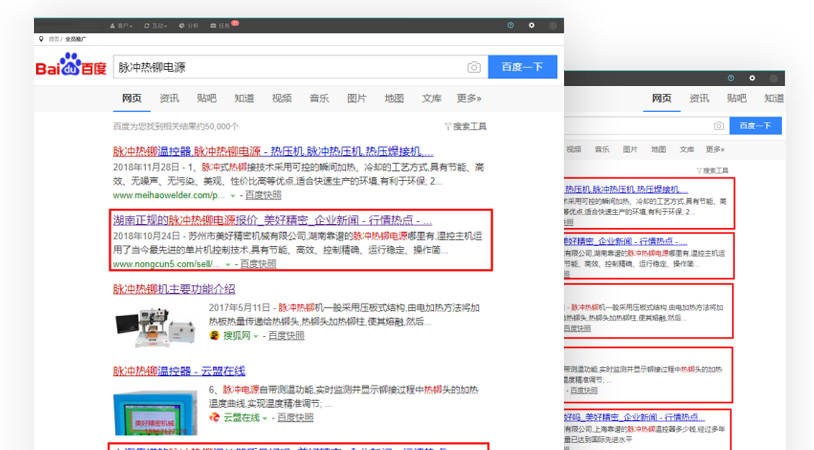
Task: Expand dropdown arrow beside 云盟在线
Action: click(265, 418)
